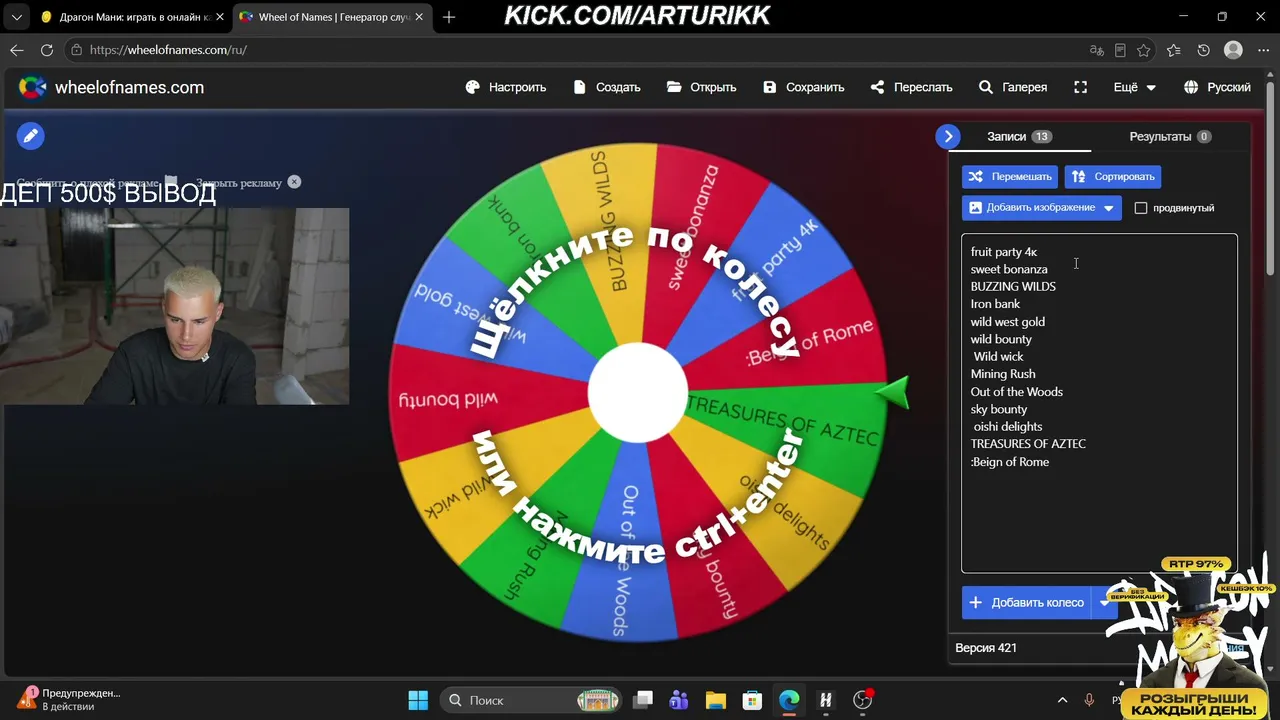This screenshot has height=720, width=1280.
Task: Click the 'wild west gold' entry line
Action: pyautogui.click(x=1008, y=322)
